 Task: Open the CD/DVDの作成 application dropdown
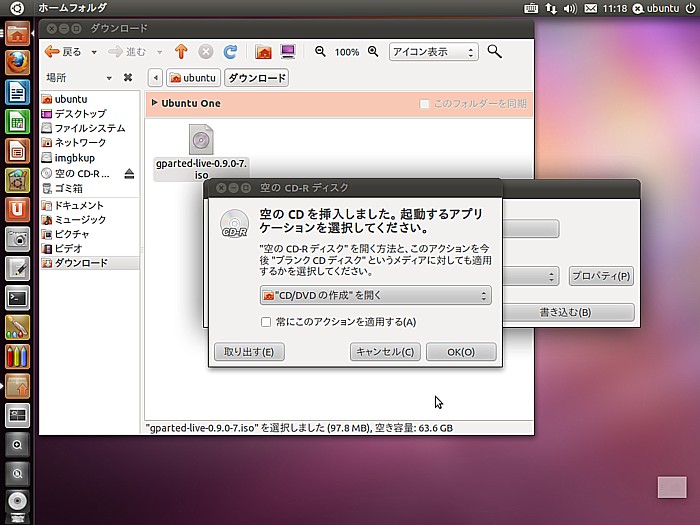[375, 295]
